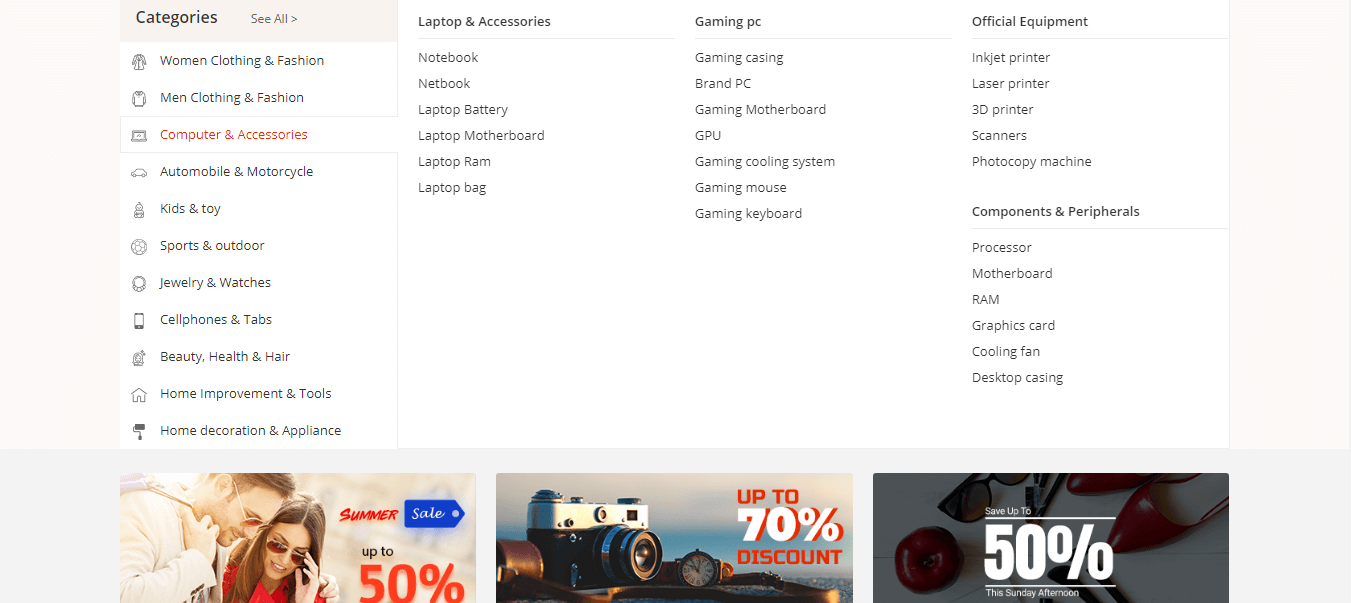Click the Home Improvement & Tools house icon

tap(139, 395)
